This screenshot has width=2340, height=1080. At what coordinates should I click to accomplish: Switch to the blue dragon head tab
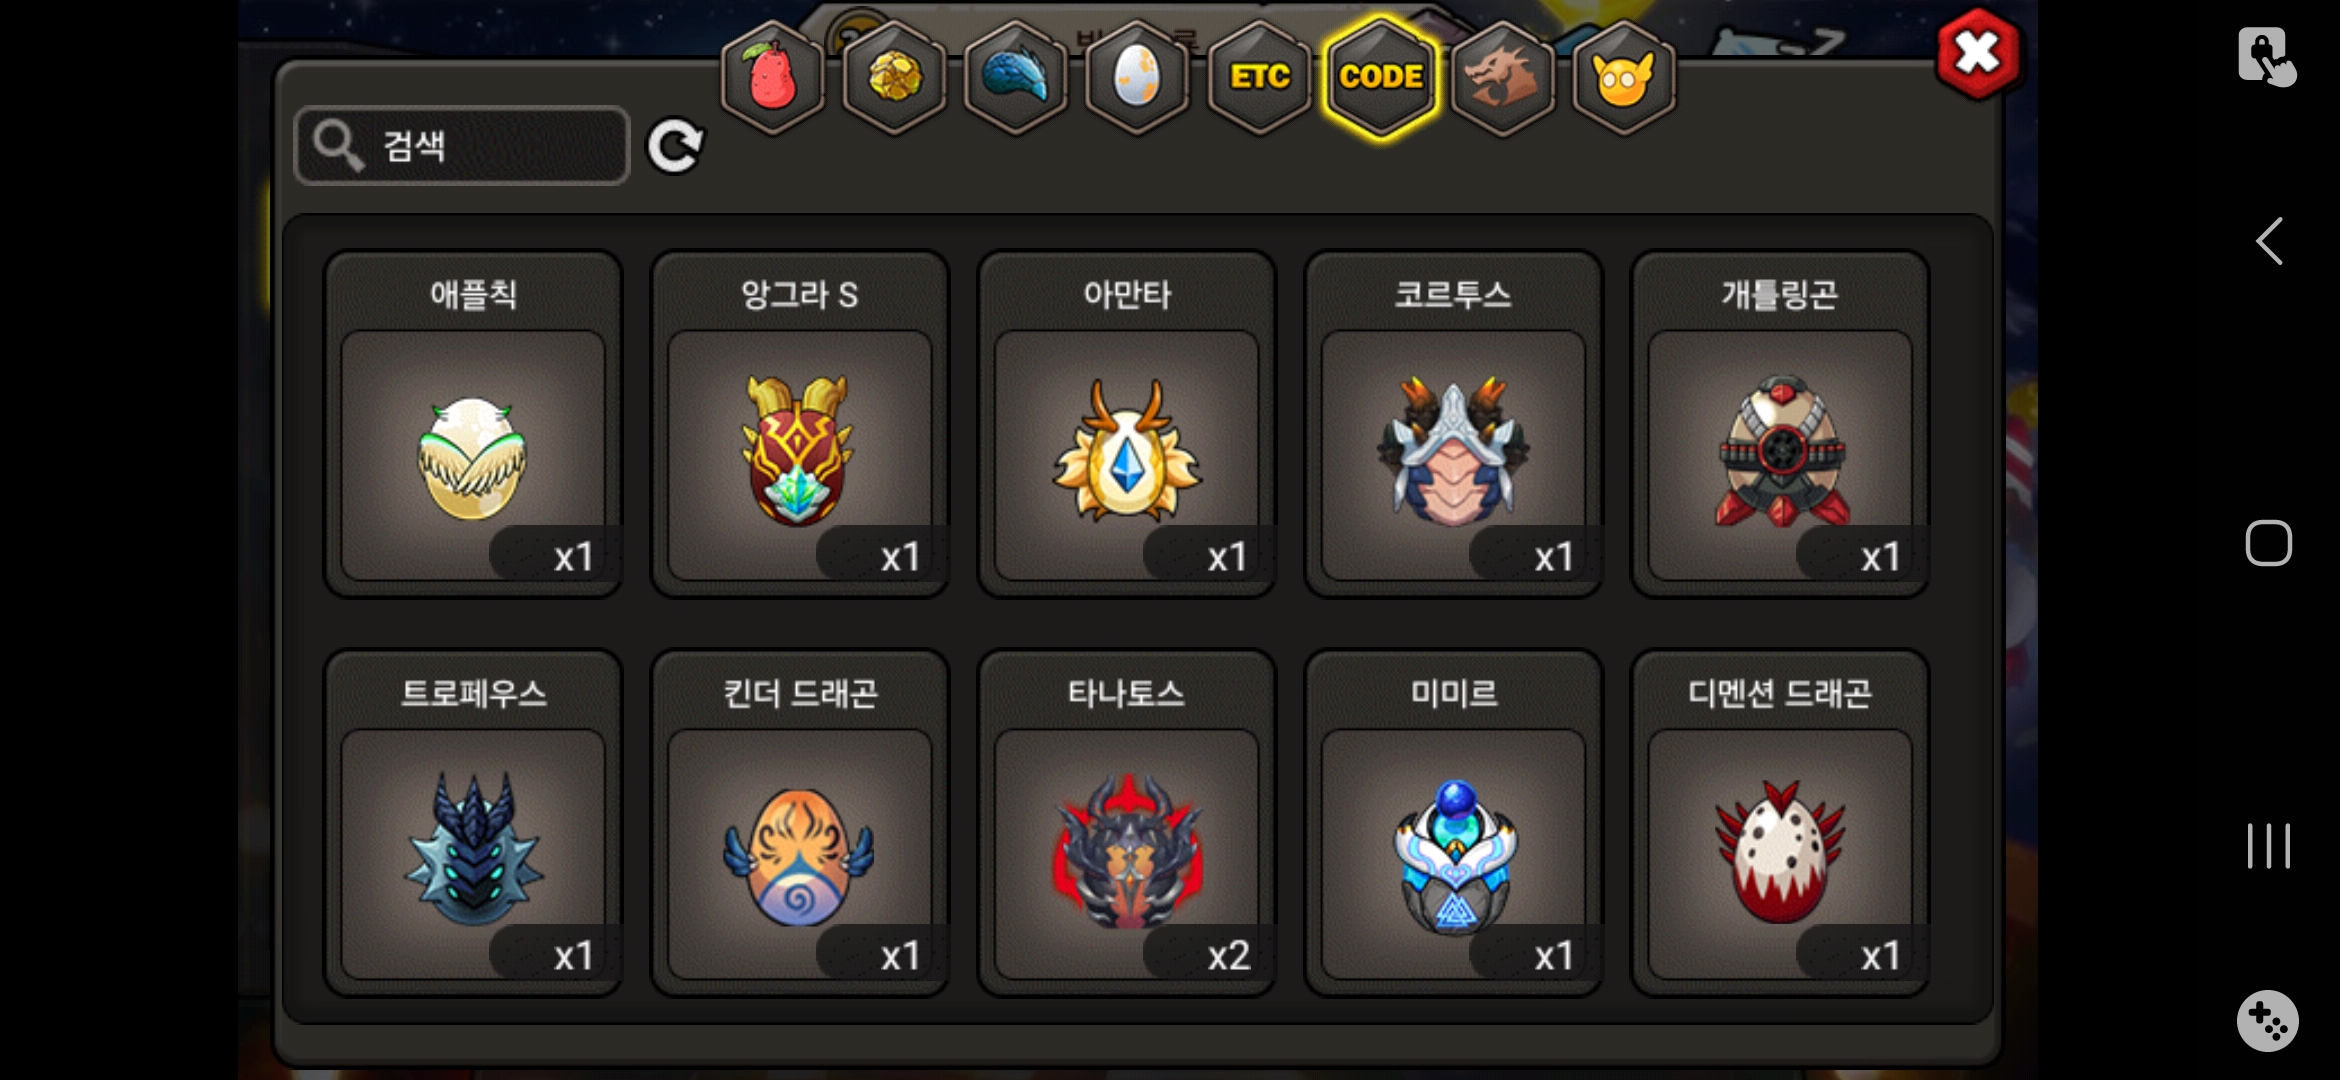(1015, 77)
